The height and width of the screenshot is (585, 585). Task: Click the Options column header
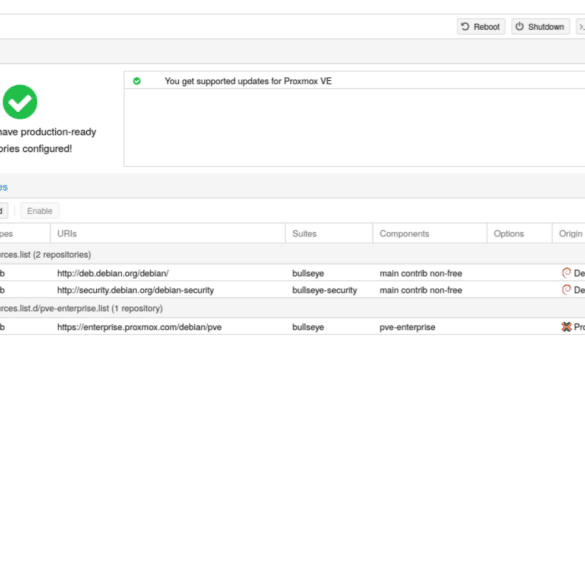[519, 234]
